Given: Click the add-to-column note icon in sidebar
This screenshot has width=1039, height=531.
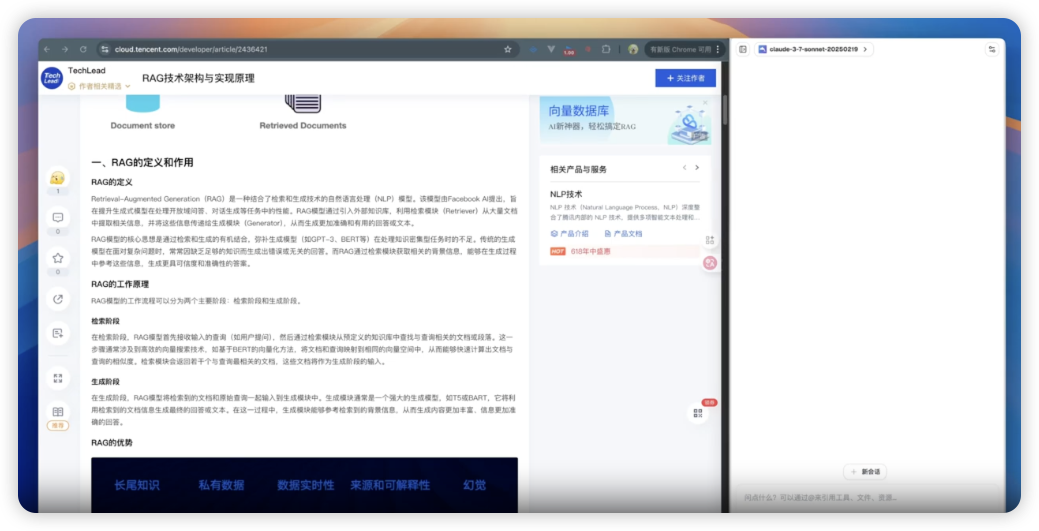Looking at the screenshot, I should (x=58, y=333).
